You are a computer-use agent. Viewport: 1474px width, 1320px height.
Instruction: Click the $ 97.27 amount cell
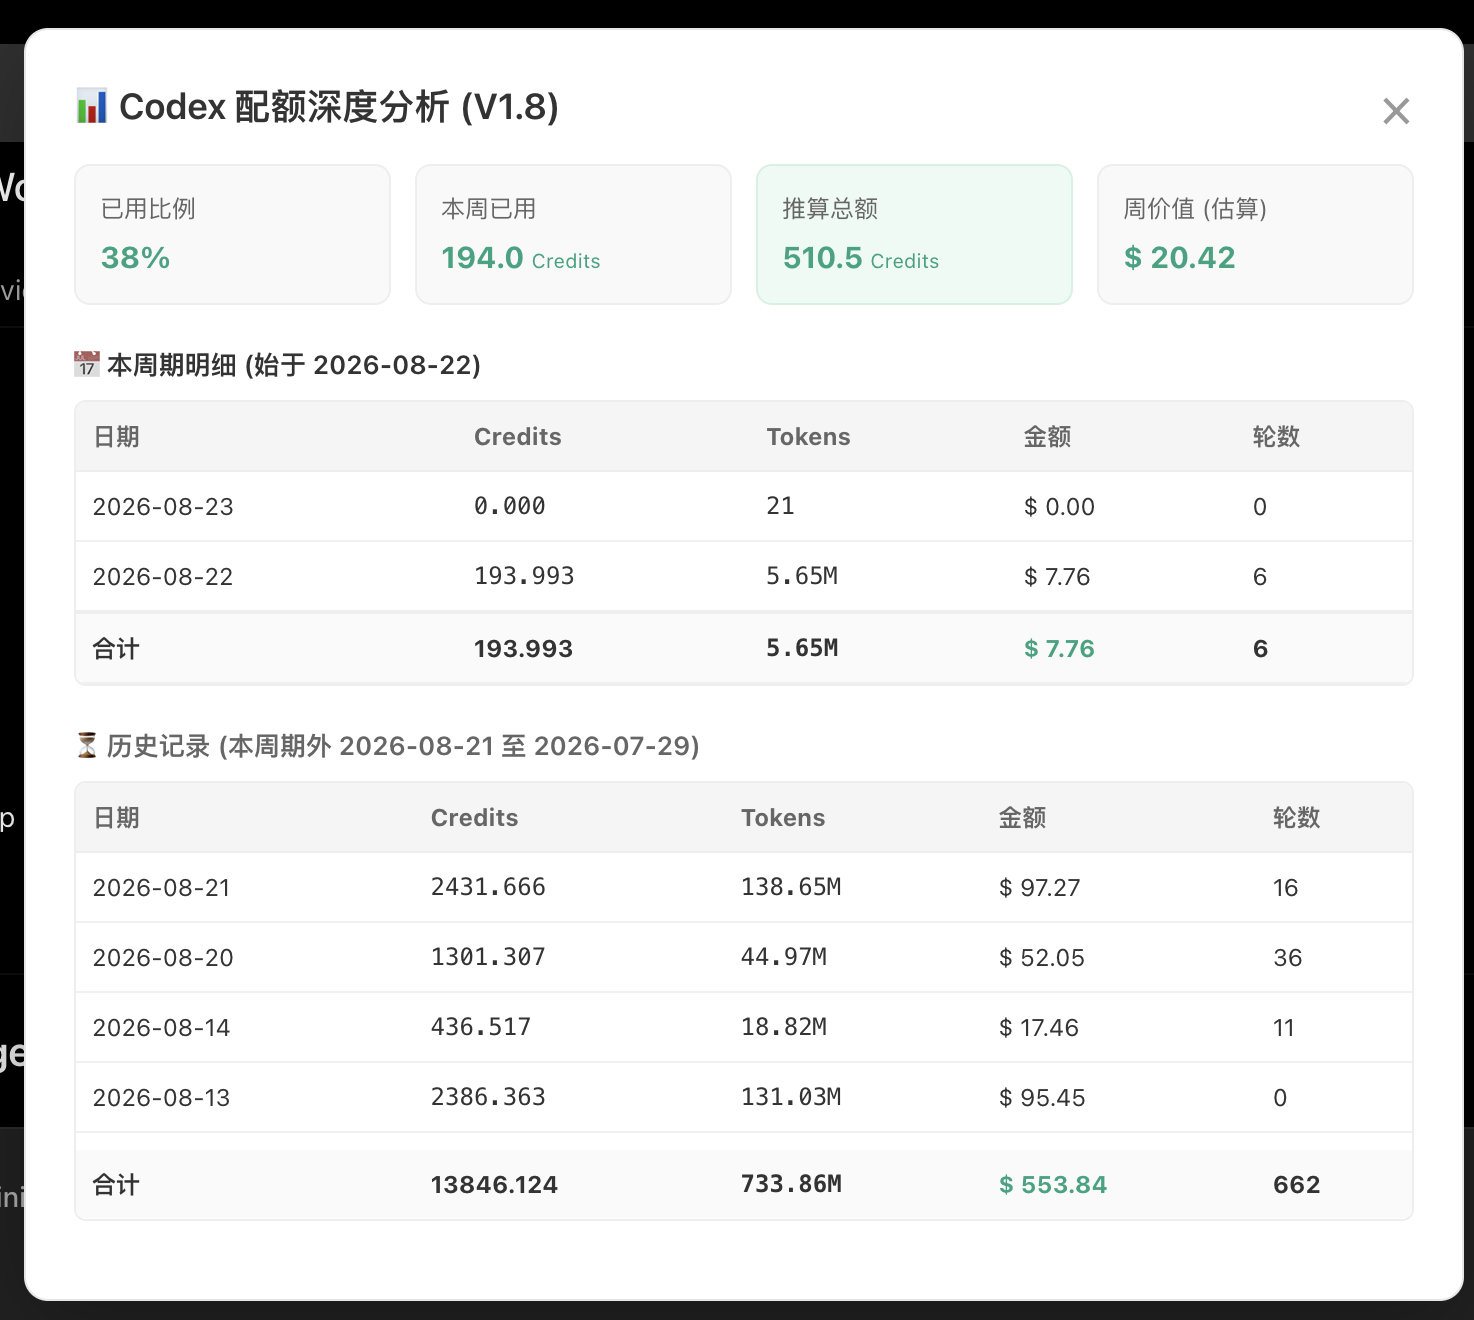pos(1040,888)
